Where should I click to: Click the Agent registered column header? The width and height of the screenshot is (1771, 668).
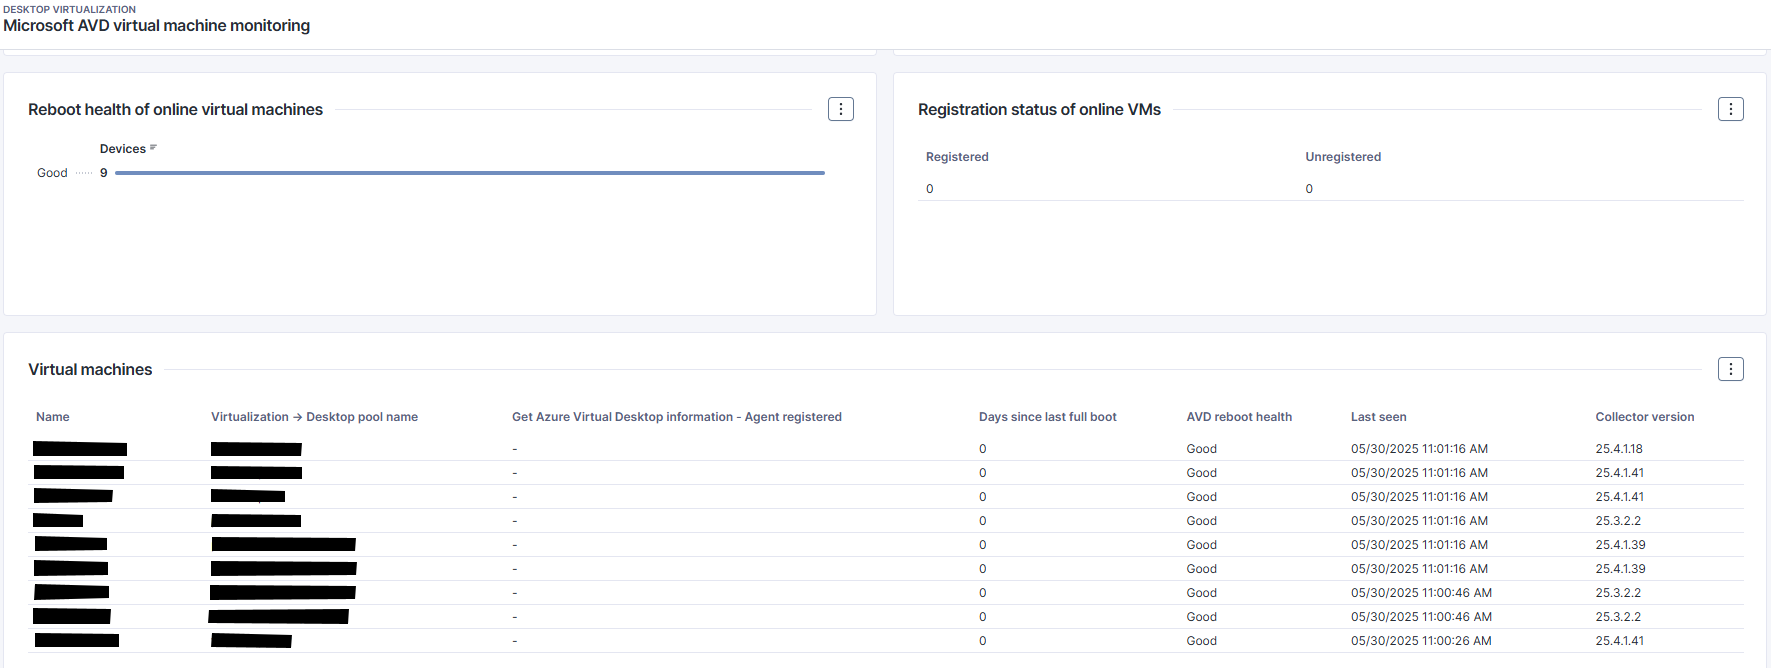pos(676,417)
